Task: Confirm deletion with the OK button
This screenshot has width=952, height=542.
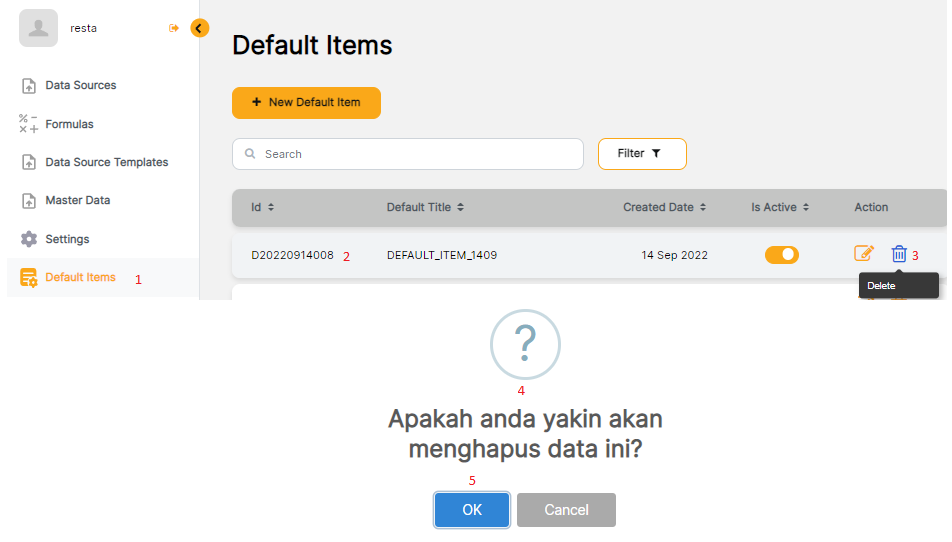Action: click(x=472, y=510)
